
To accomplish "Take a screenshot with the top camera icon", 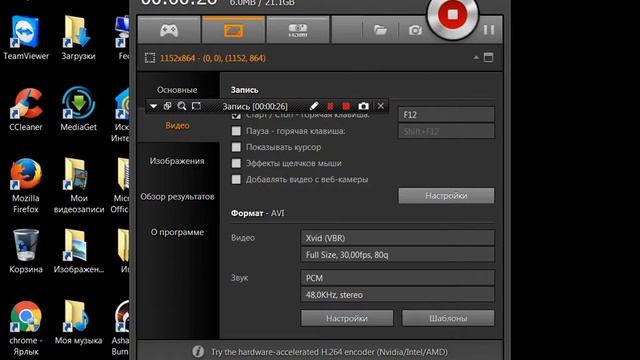I will pyautogui.click(x=415, y=30).
